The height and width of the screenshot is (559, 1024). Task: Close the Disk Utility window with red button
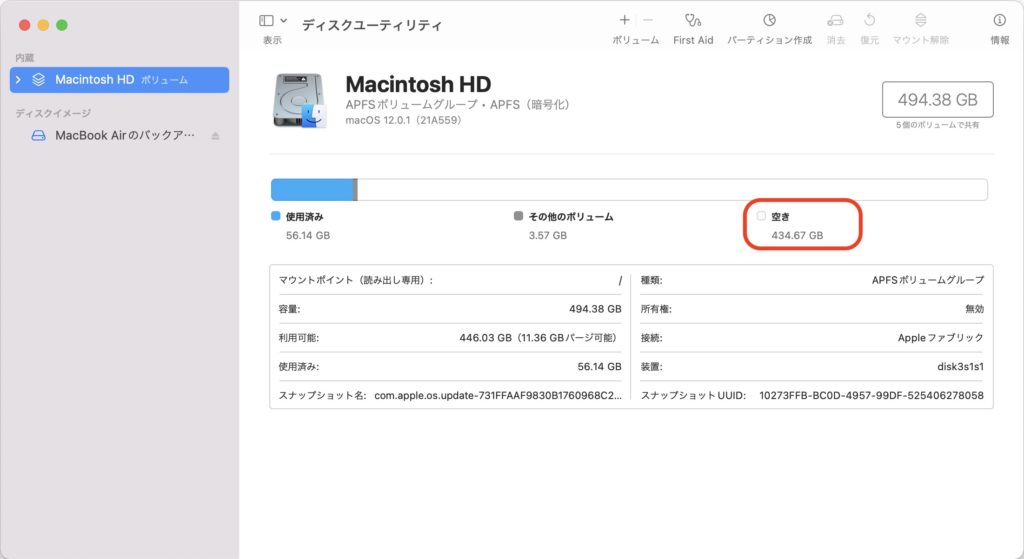tap(24, 25)
